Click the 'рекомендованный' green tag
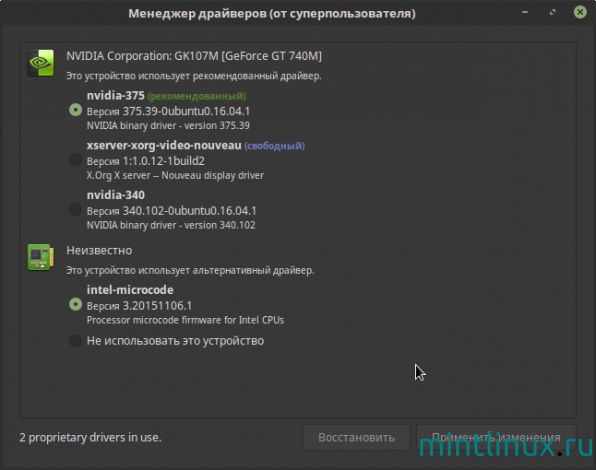 [197, 96]
